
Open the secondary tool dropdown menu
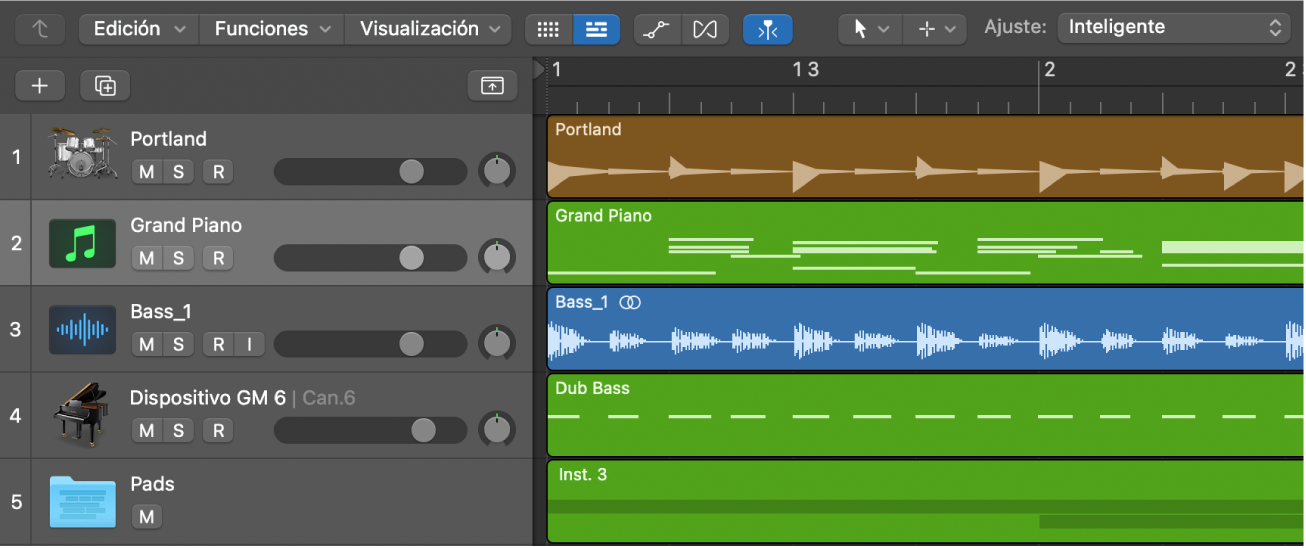(x=934, y=29)
